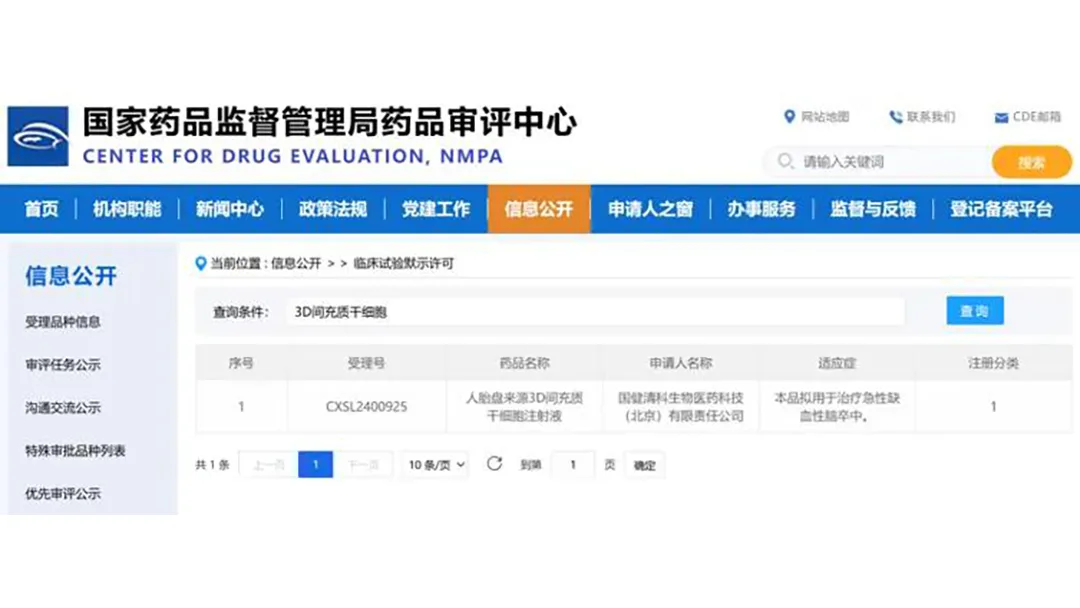Click the current location pin icon
The height and width of the screenshot is (608, 1080).
(201, 264)
